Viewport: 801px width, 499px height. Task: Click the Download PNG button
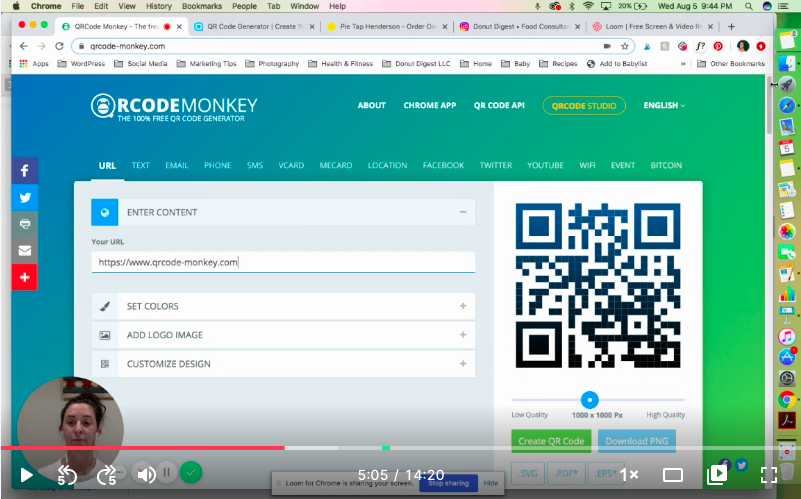pyautogui.click(x=637, y=441)
